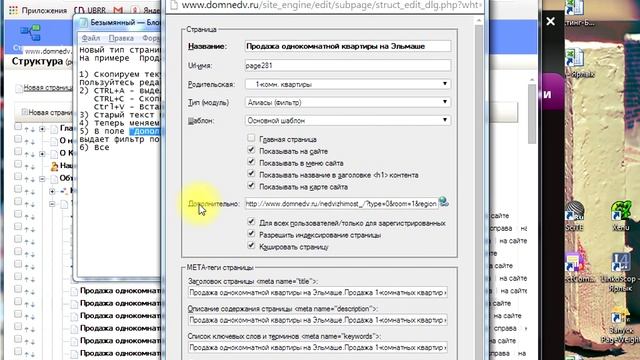
Task: Click the meta keywords field
Action: 318,348
